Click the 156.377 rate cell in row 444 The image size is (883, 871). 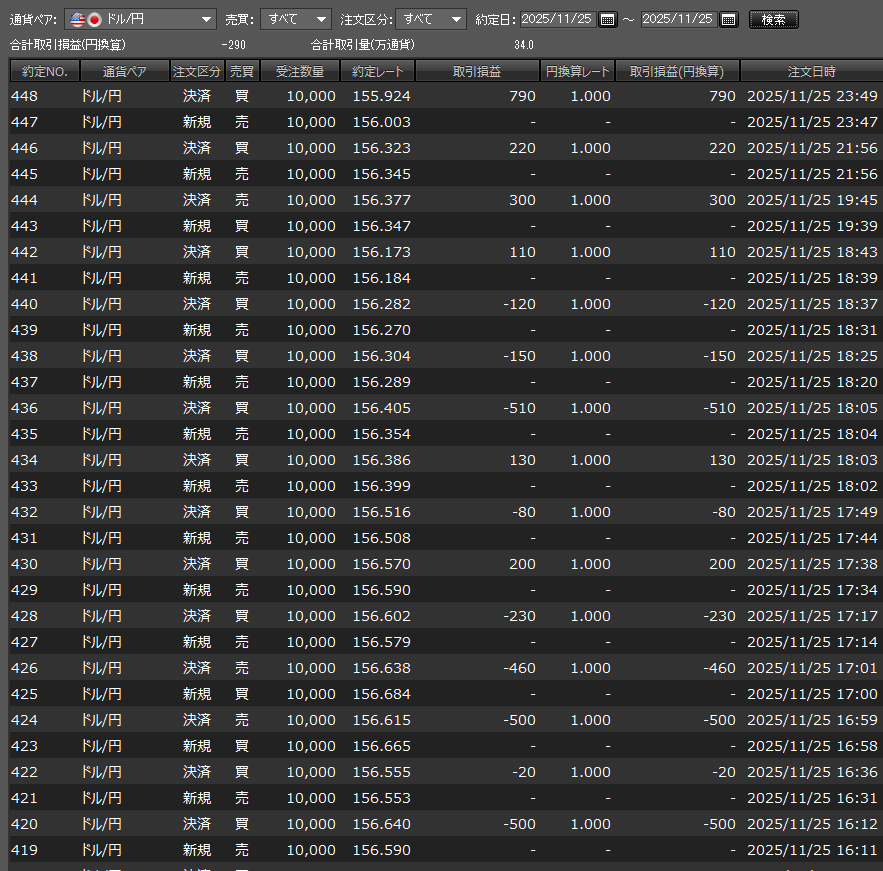pos(382,201)
